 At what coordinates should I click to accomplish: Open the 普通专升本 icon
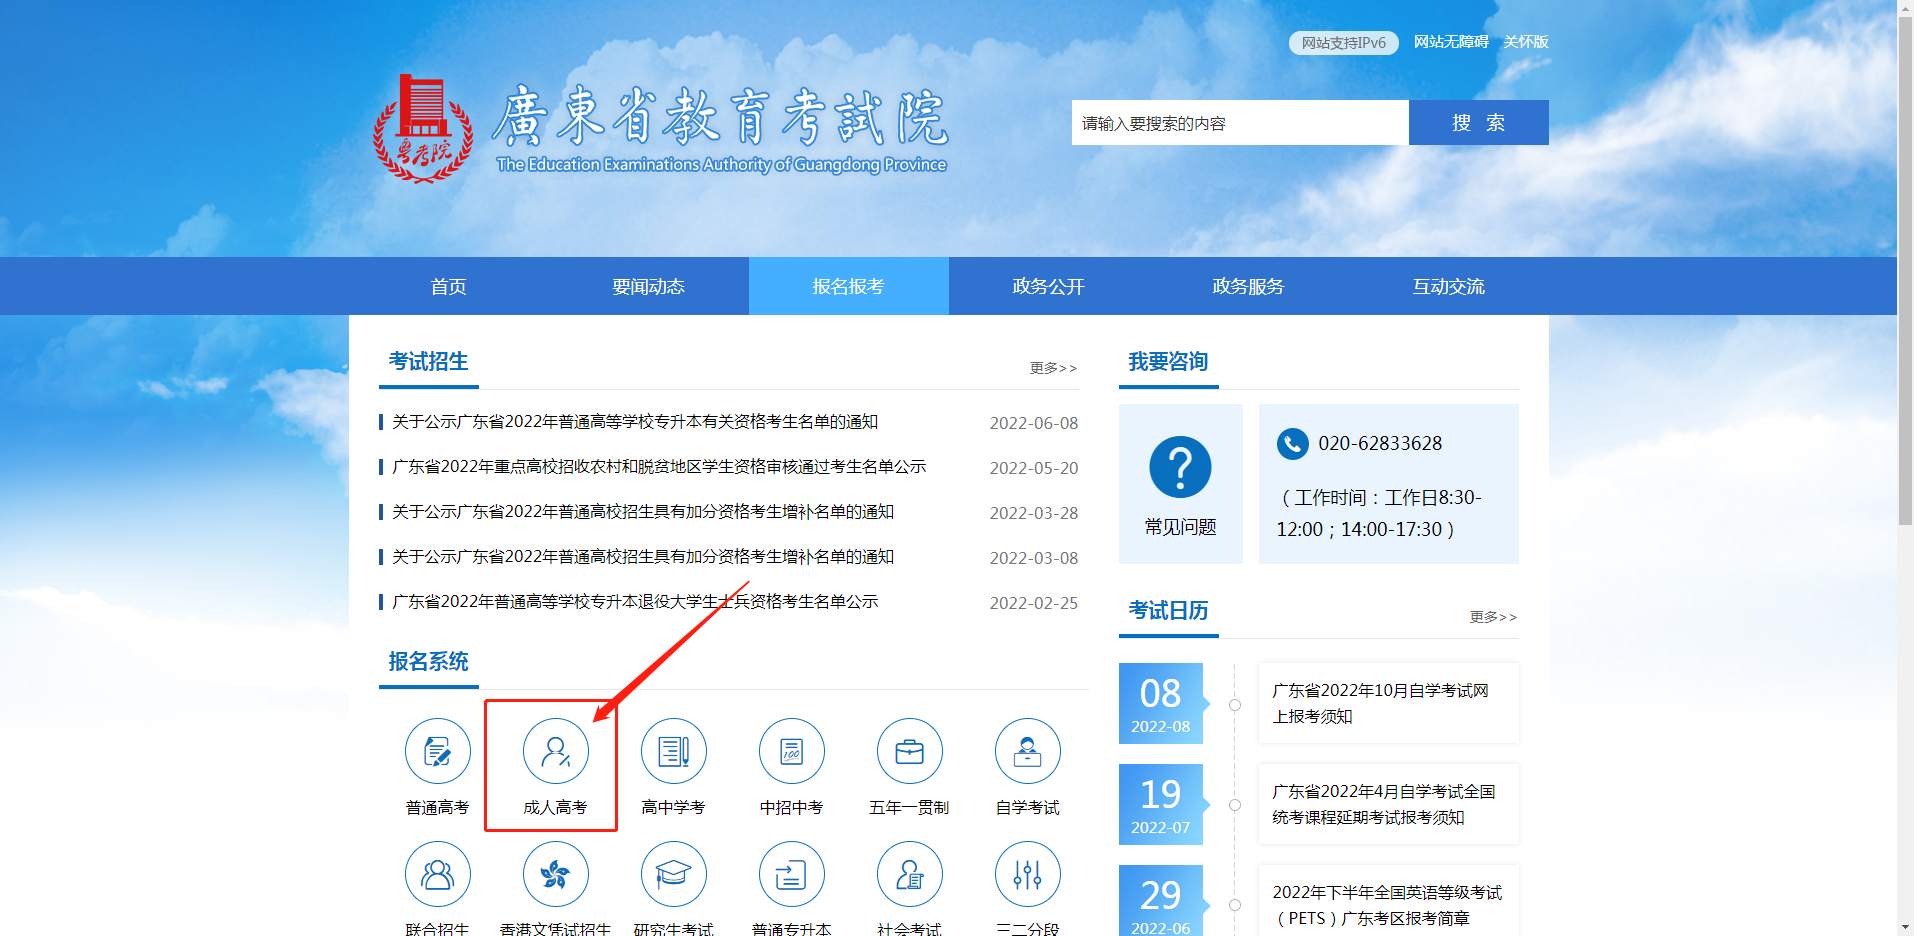pyautogui.click(x=791, y=874)
